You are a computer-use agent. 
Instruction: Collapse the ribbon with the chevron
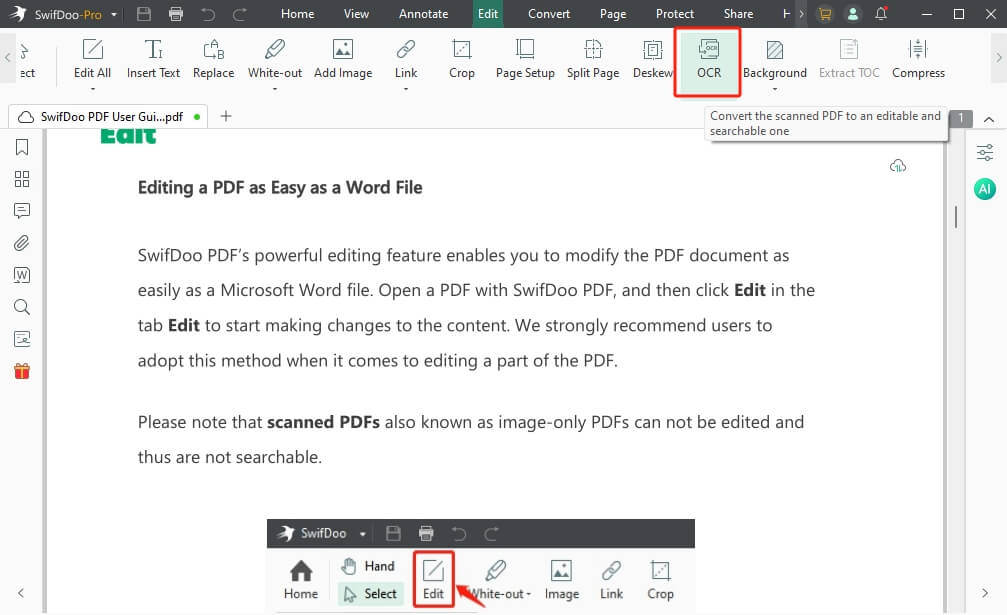[x=989, y=119]
